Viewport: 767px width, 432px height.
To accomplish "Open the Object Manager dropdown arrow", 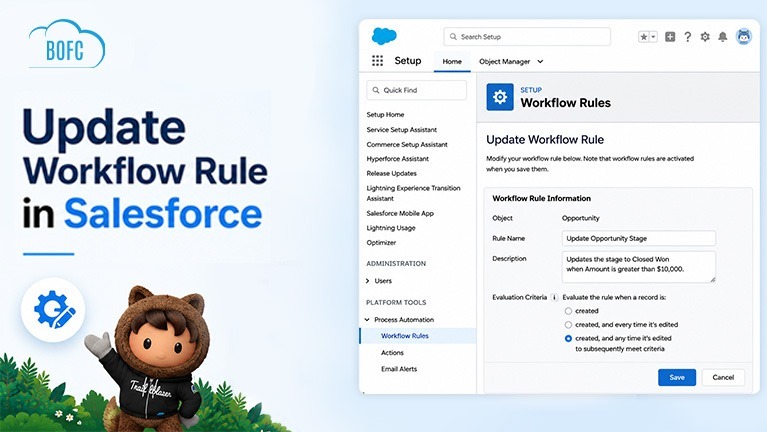I will 540,61.
